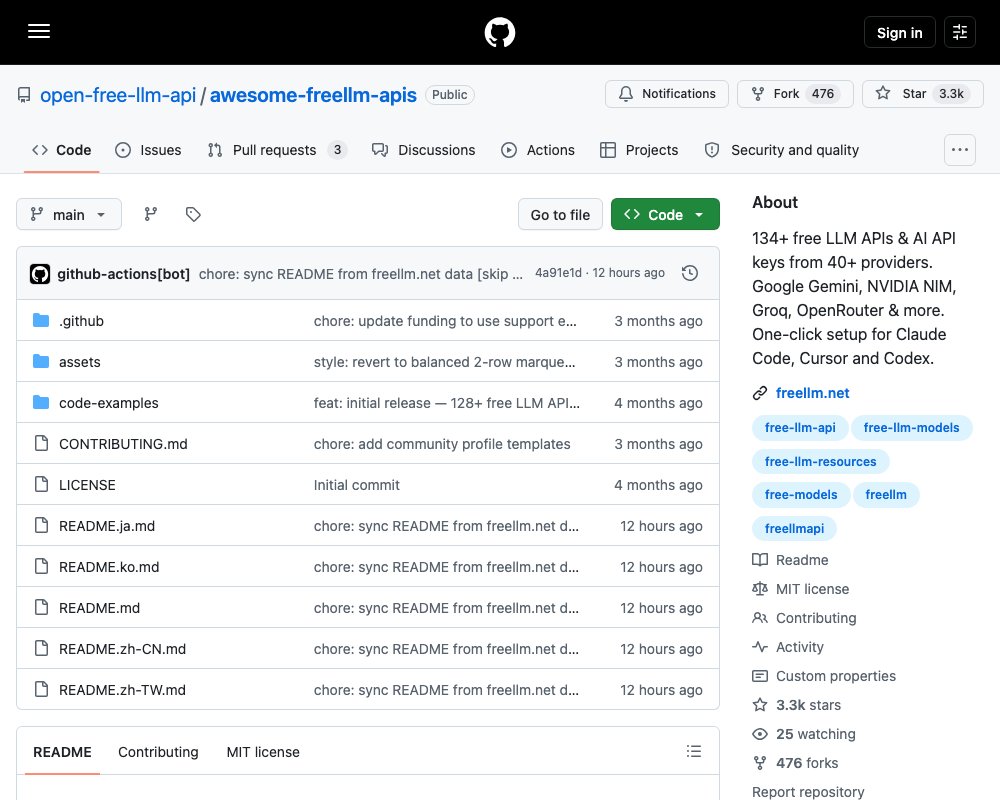Image resolution: width=1000 pixels, height=800 pixels.
Task: Open commit 'chore: add community profile templates'
Action: tap(442, 444)
